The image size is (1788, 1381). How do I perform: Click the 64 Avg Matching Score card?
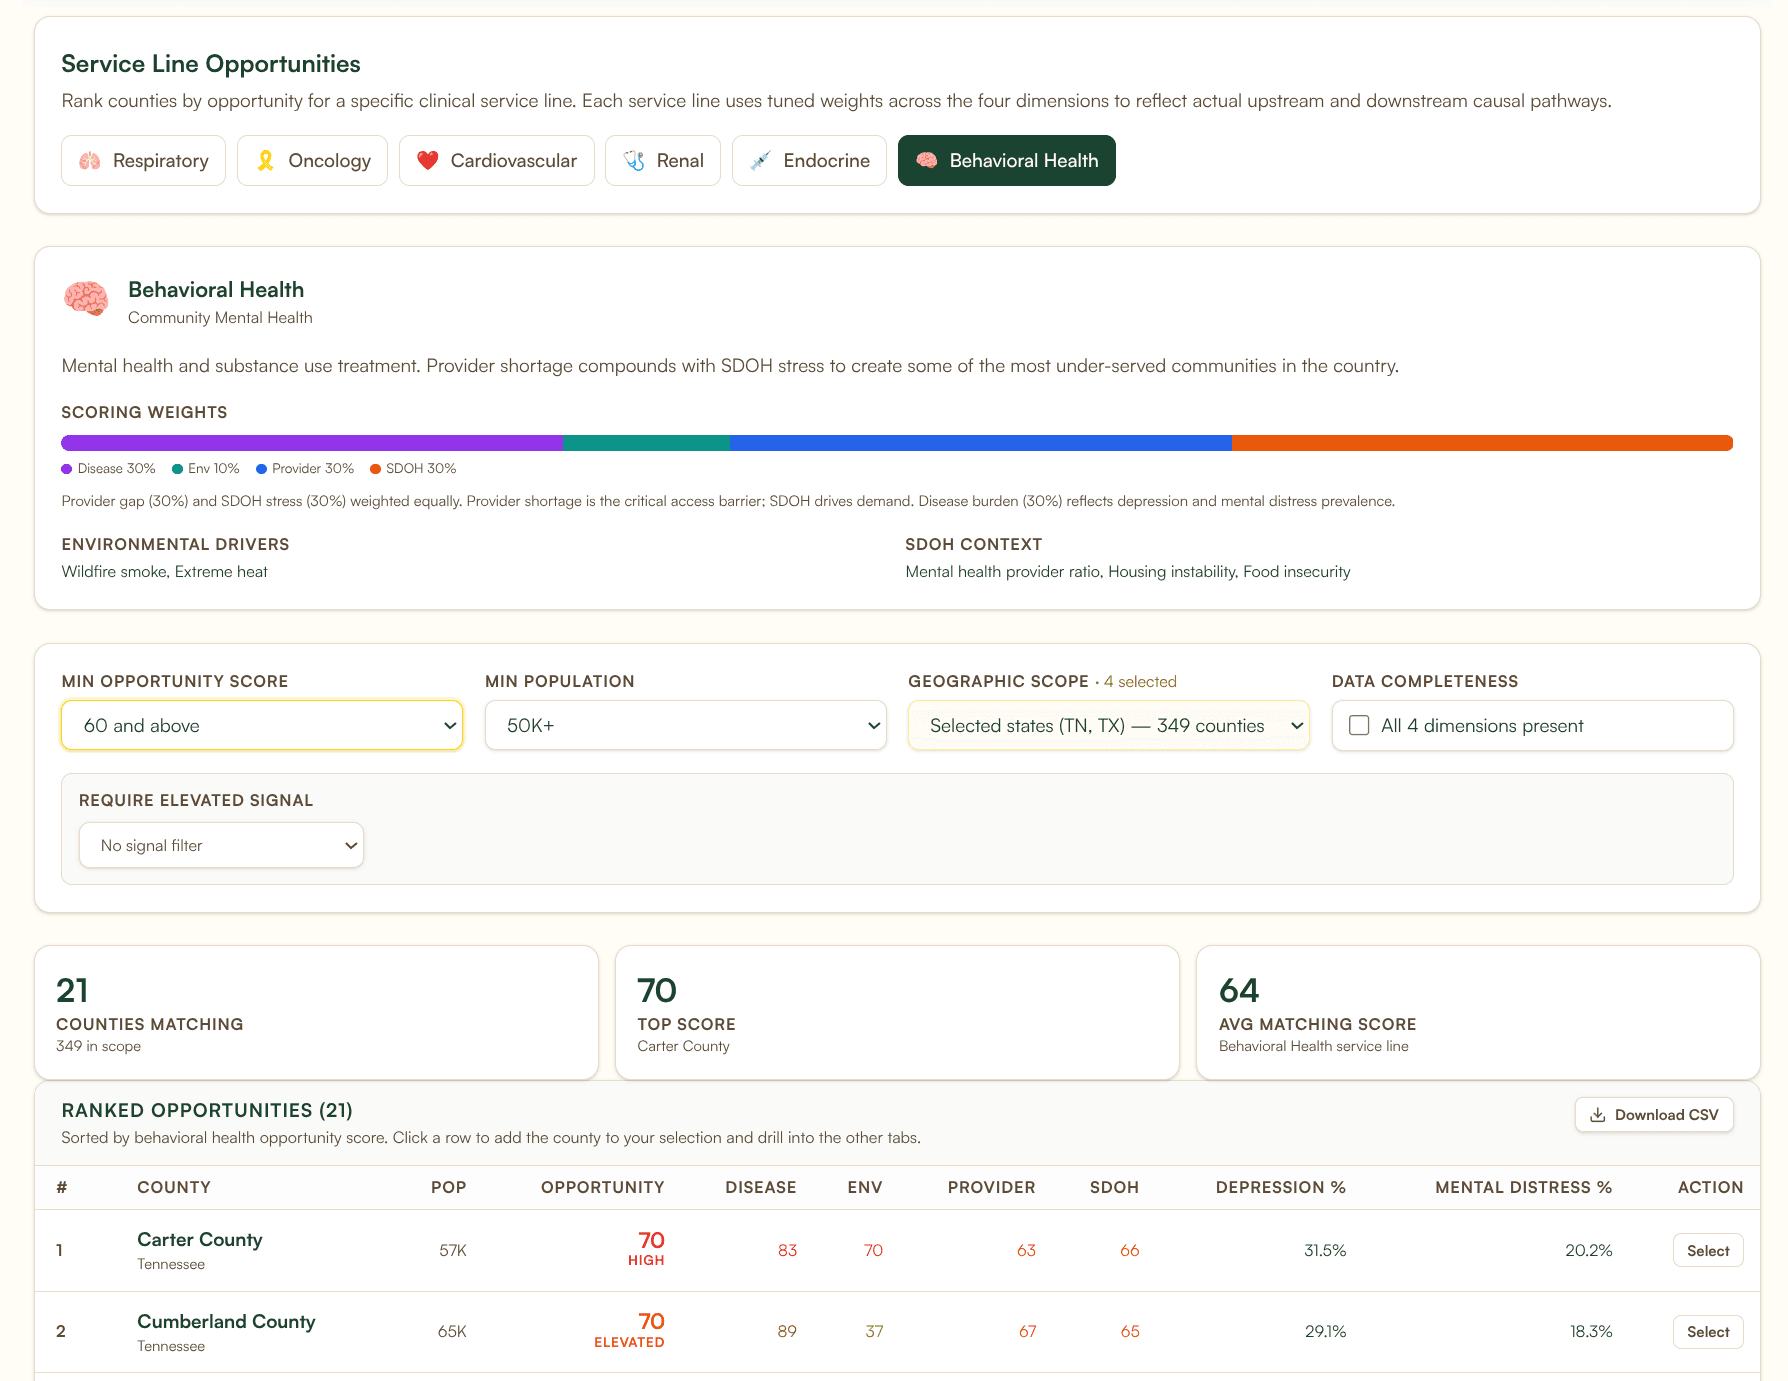tap(1478, 1013)
